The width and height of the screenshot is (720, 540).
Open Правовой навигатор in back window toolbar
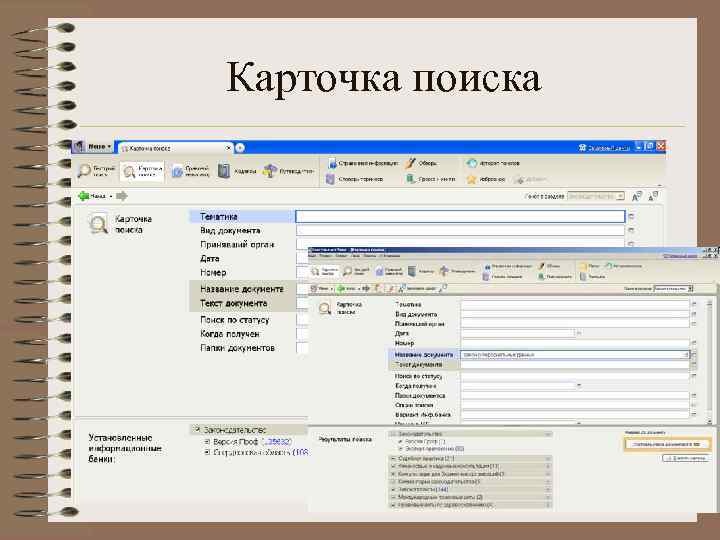tap(190, 171)
